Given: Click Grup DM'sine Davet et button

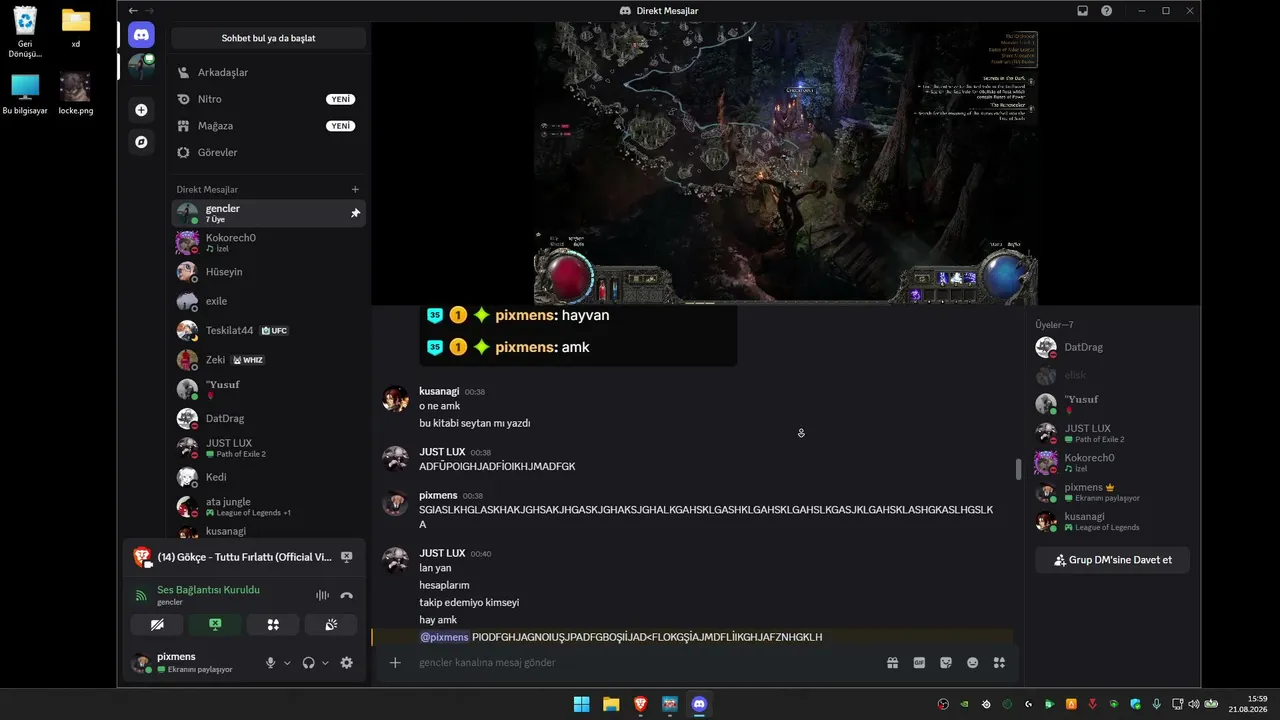Looking at the screenshot, I should pyautogui.click(x=1112, y=560).
